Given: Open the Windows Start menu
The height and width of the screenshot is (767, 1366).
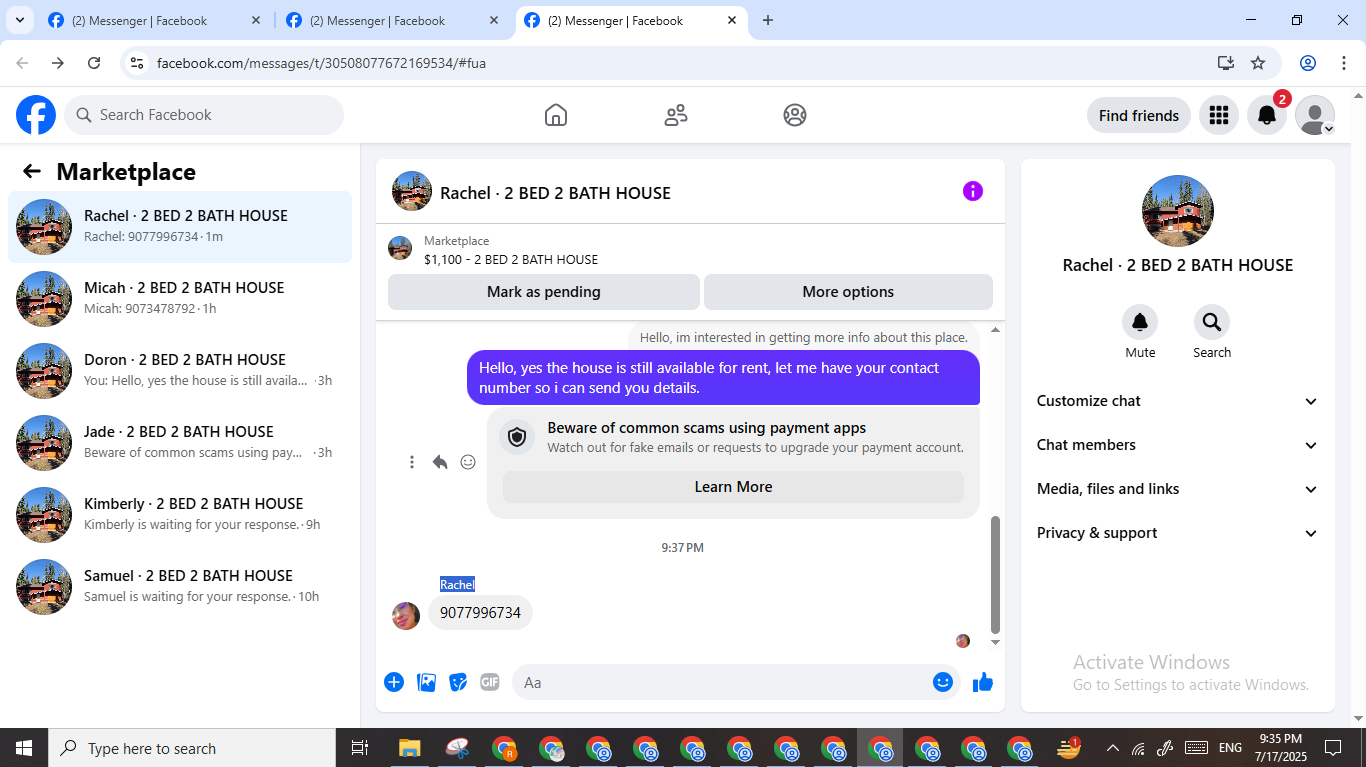Looking at the screenshot, I should click(24, 748).
